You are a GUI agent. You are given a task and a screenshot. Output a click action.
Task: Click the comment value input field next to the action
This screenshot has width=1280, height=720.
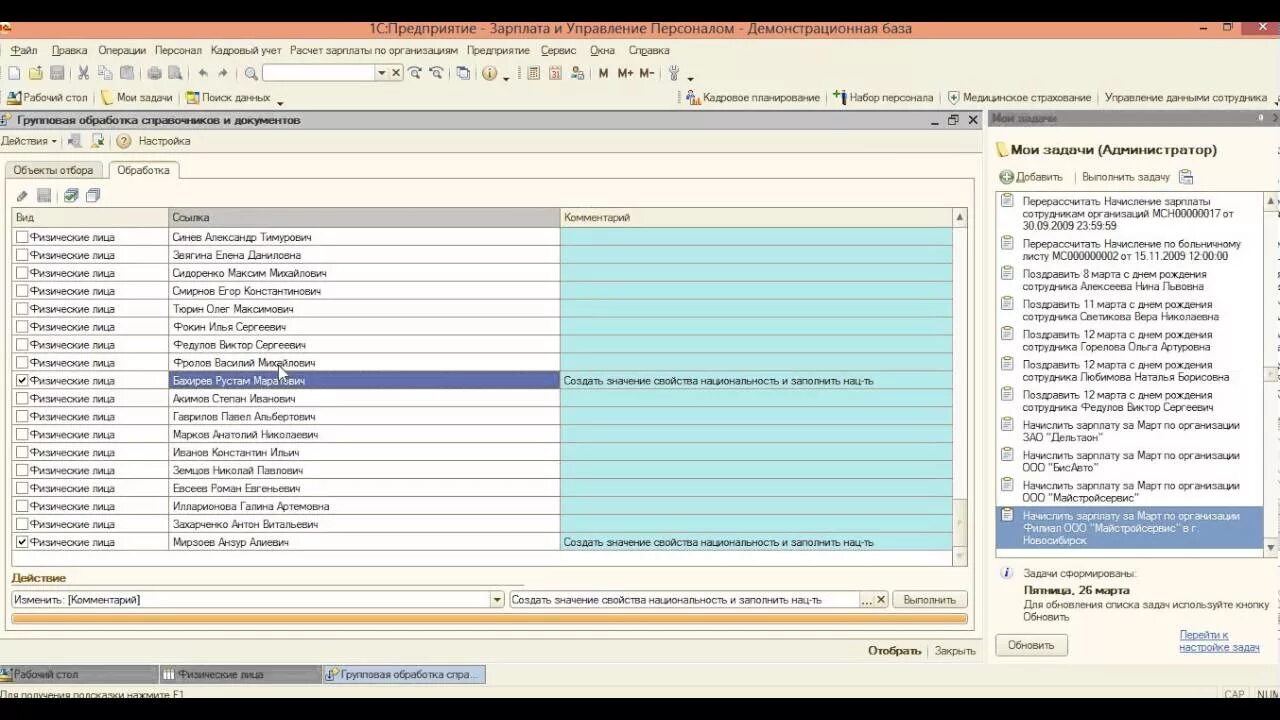coord(685,600)
